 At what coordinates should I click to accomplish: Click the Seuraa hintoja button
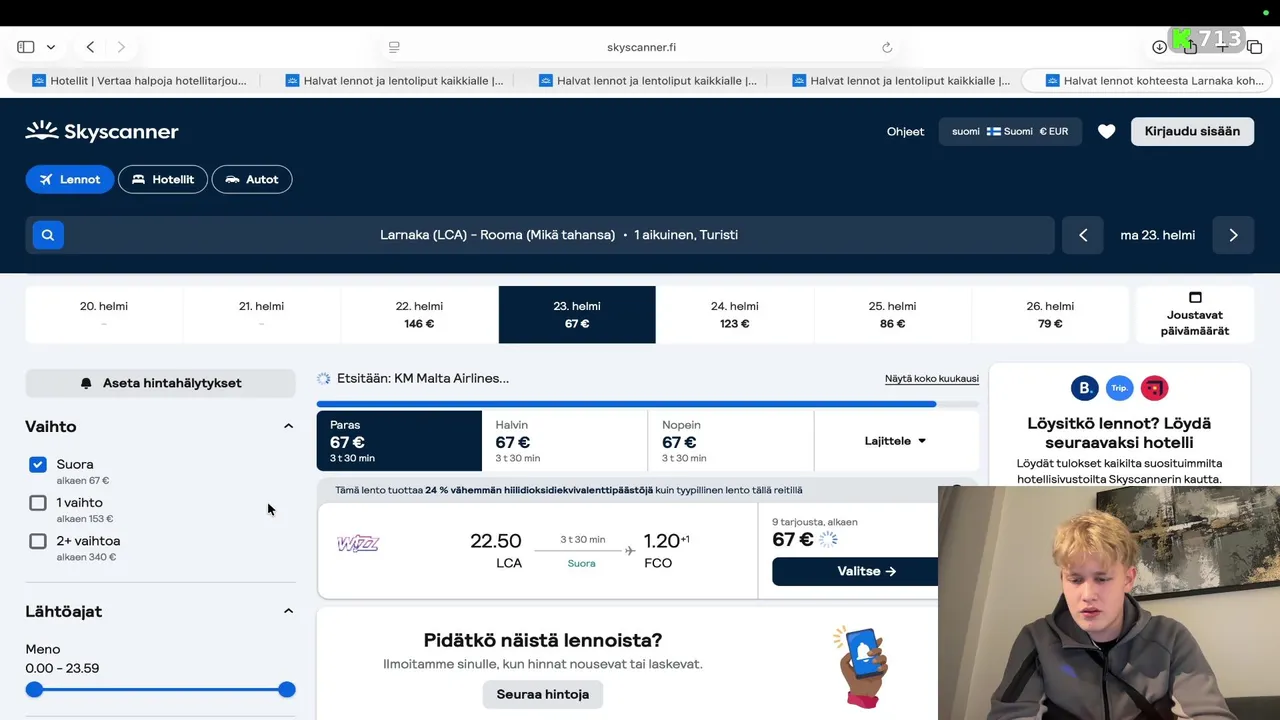click(x=543, y=694)
